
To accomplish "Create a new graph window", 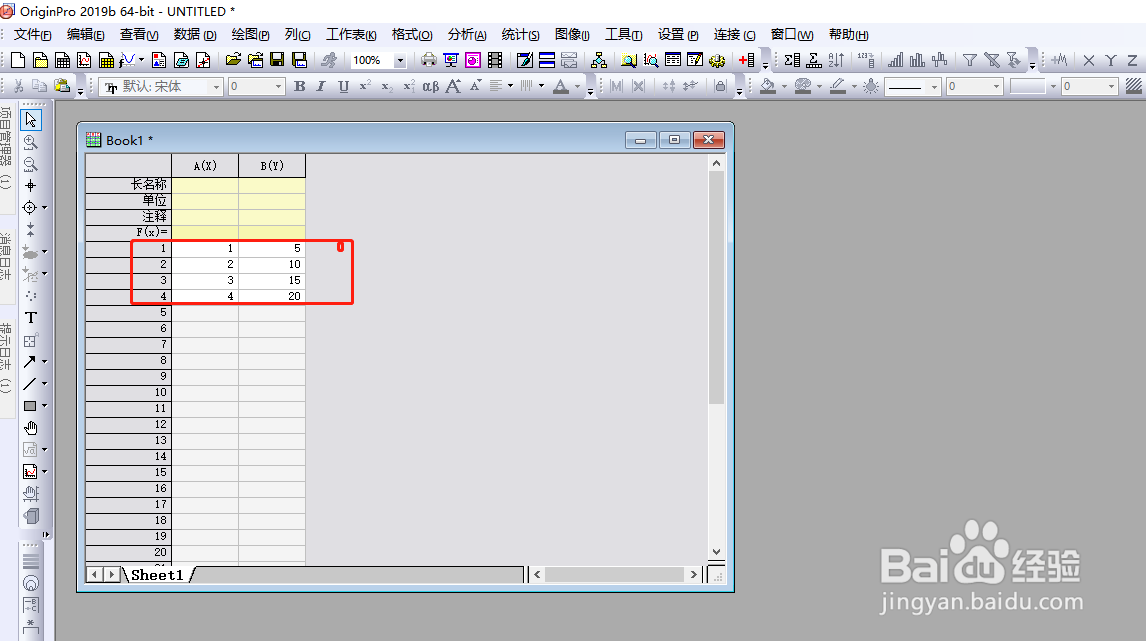I will point(84,60).
